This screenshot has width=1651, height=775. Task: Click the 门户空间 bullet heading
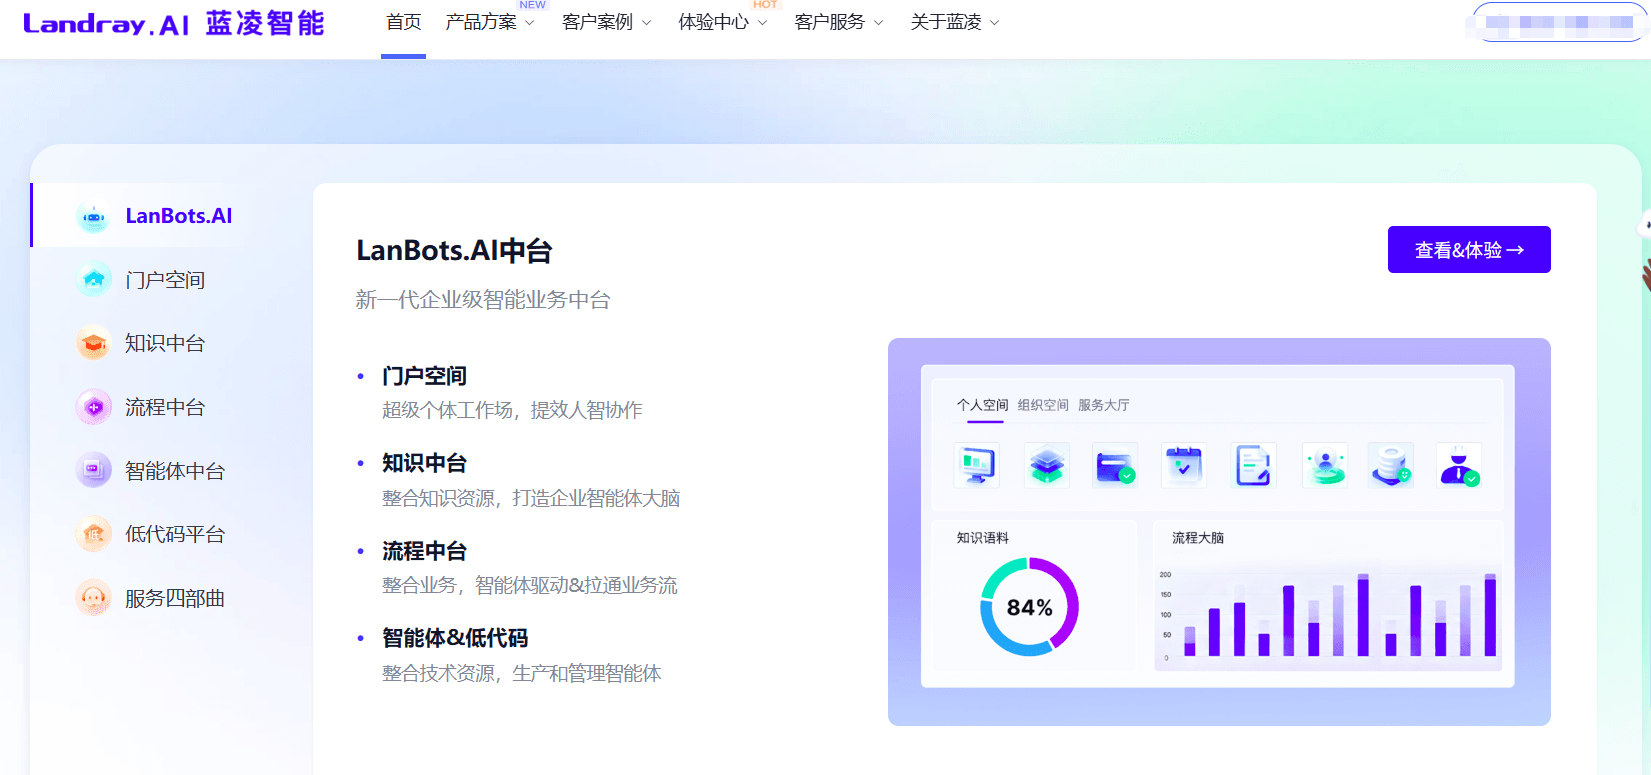pyautogui.click(x=424, y=376)
